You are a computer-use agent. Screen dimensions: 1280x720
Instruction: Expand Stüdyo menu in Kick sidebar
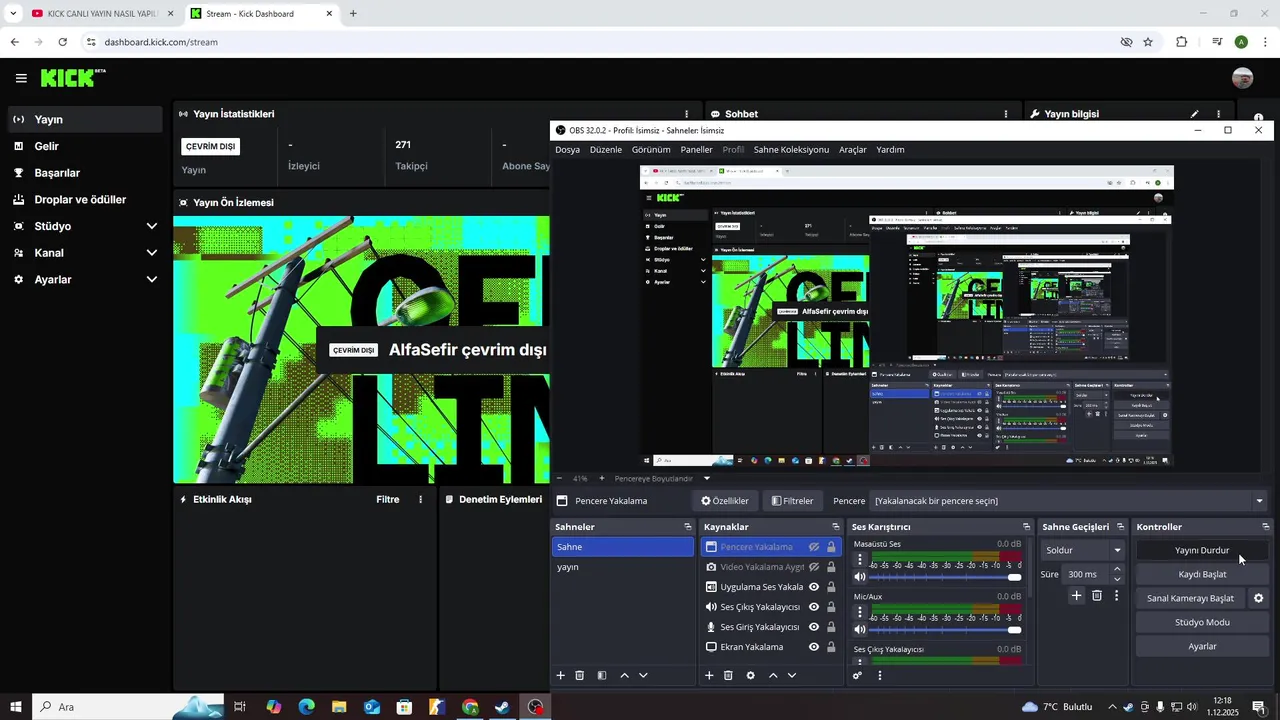point(151,226)
